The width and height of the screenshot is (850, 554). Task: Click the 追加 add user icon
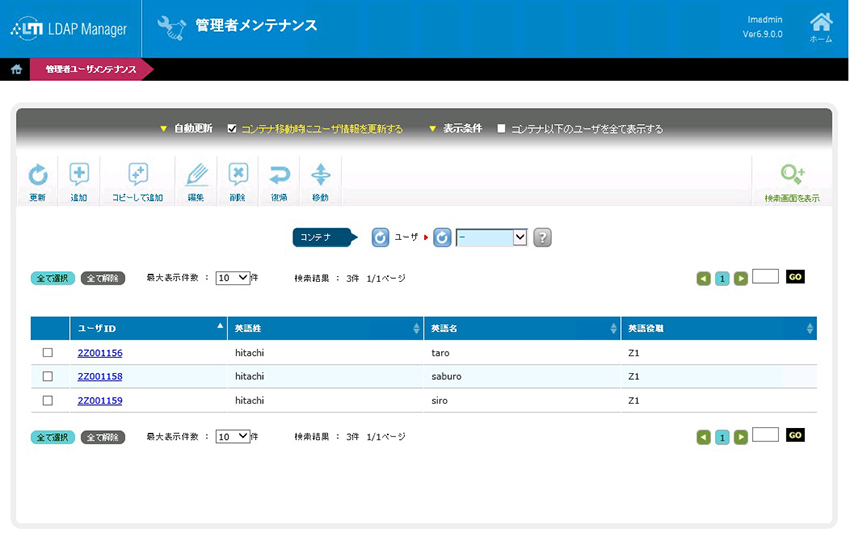(x=79, y=176)
